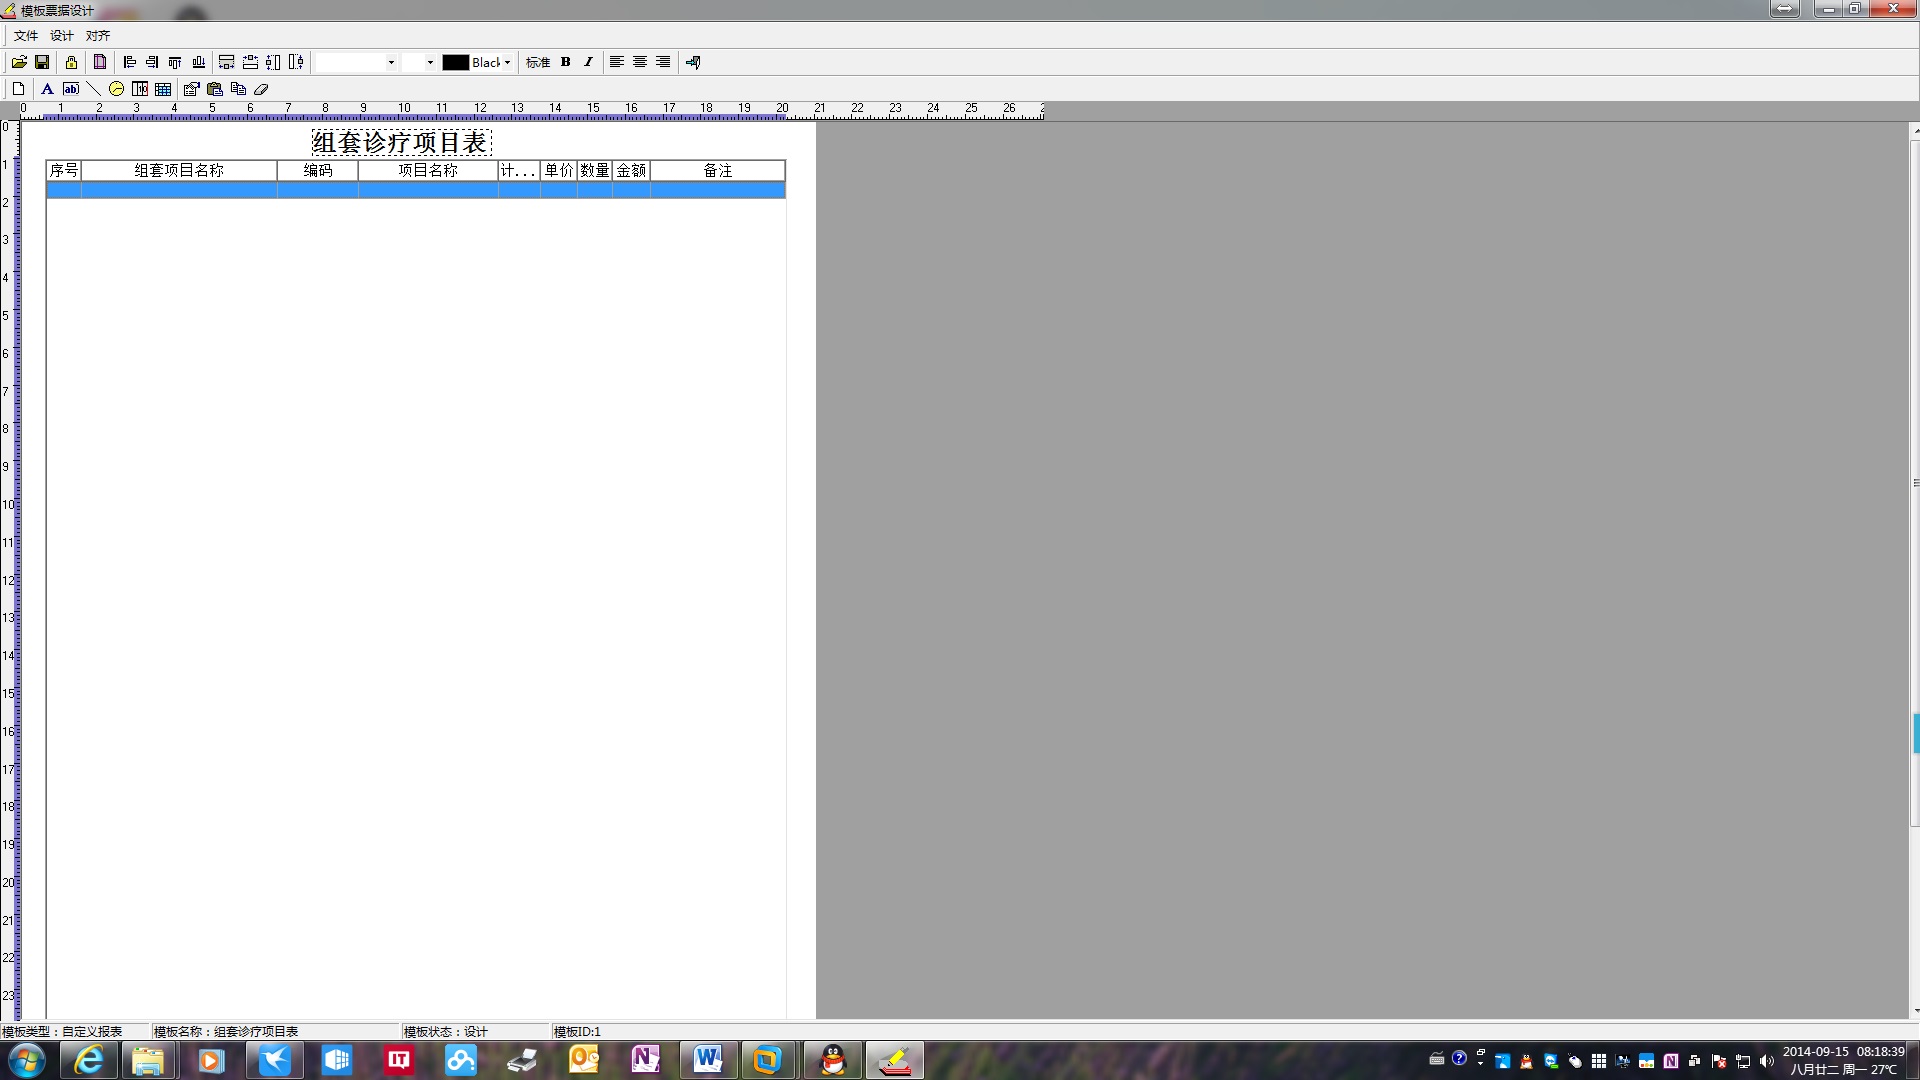1920x1080 pixels.
Task: Open the font size dropdown
Action: click(430, 62)
